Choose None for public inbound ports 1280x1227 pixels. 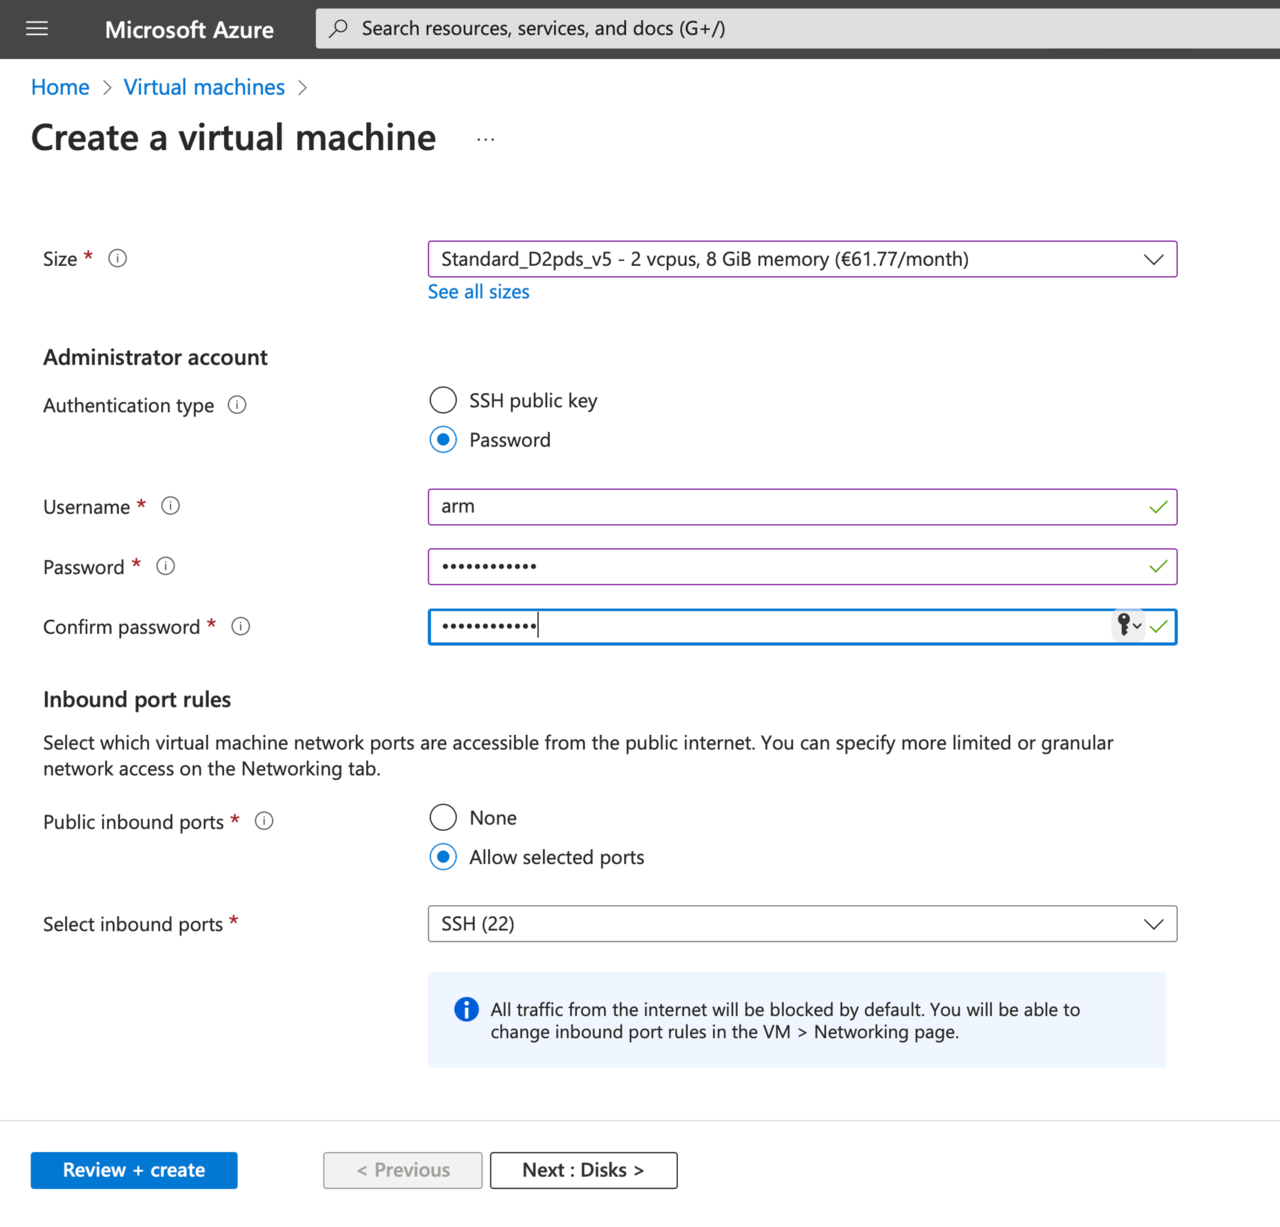[x=443, y=817]
